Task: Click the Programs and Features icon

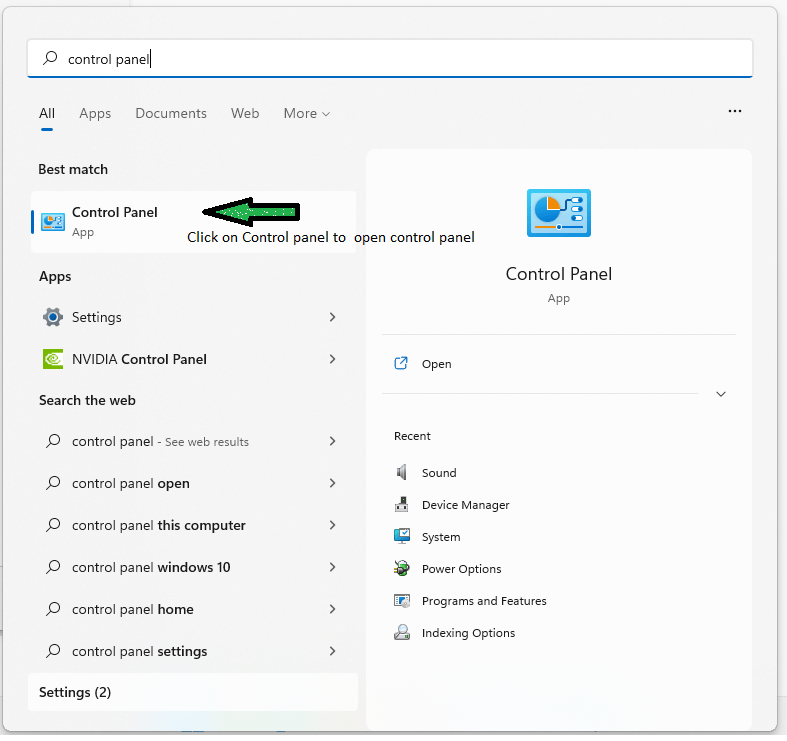Action: click(402, 601)
